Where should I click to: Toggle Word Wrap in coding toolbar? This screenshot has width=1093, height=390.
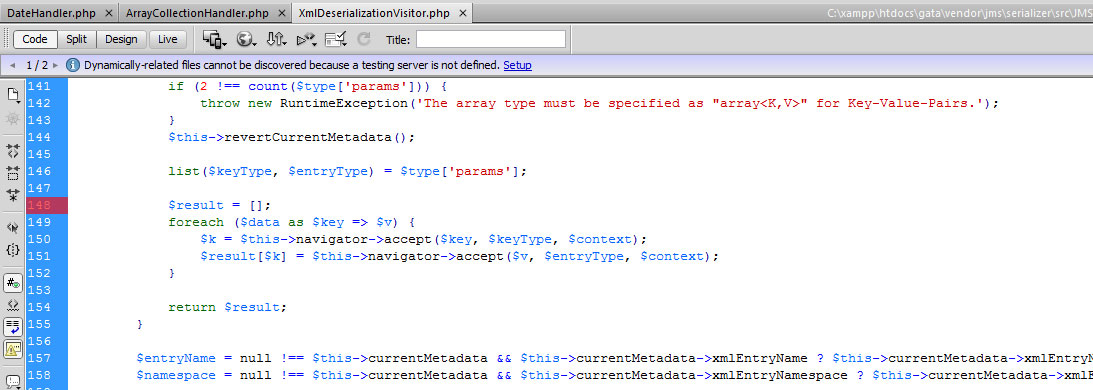[x=13, y=327]
